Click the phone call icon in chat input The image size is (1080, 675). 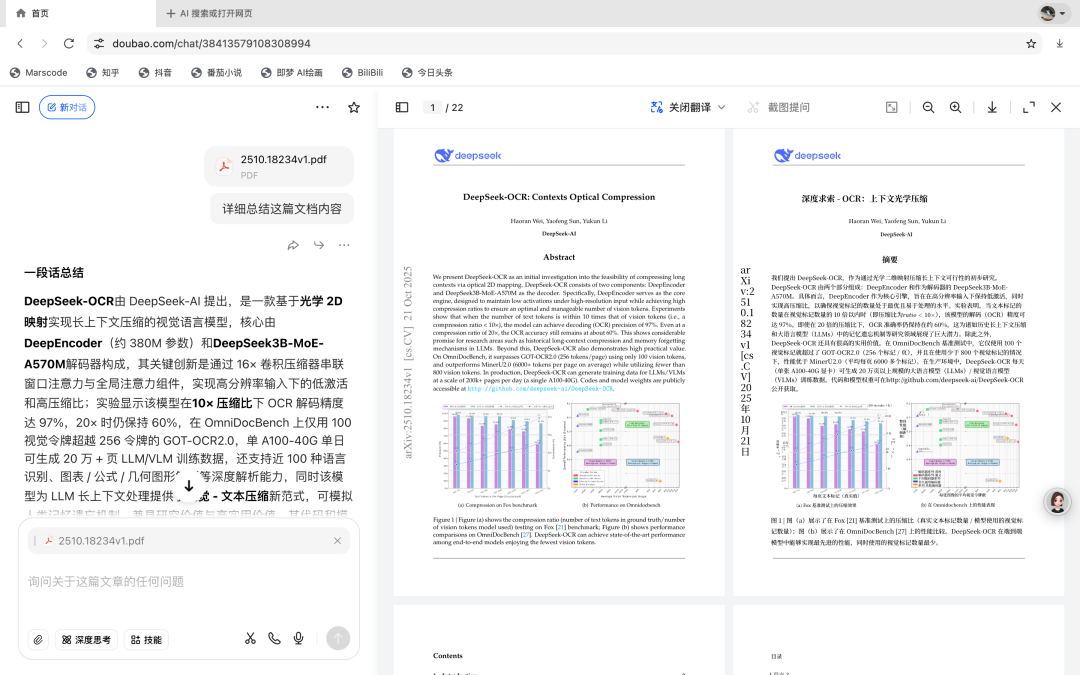pos(273,638)
